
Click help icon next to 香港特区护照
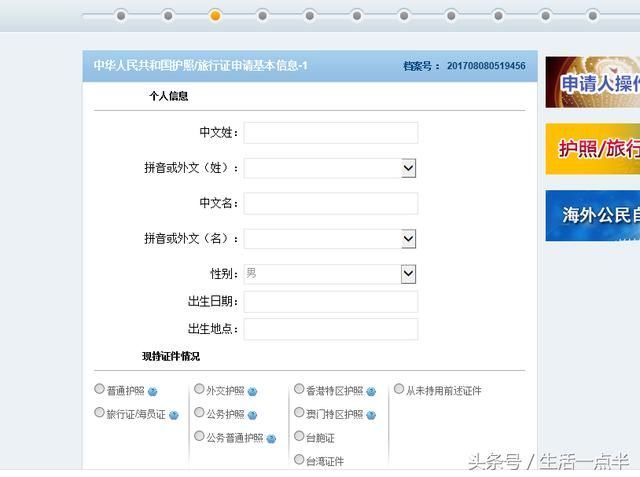[x=371, y=392]
